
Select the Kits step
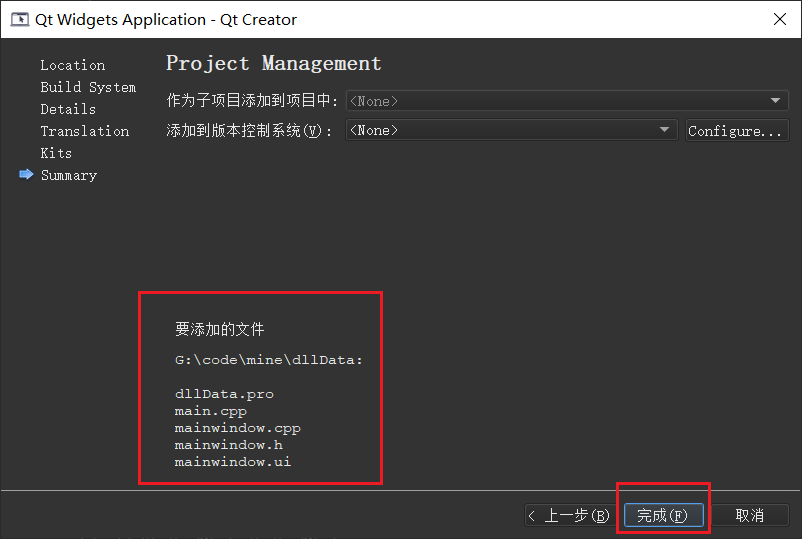point(56,153)
